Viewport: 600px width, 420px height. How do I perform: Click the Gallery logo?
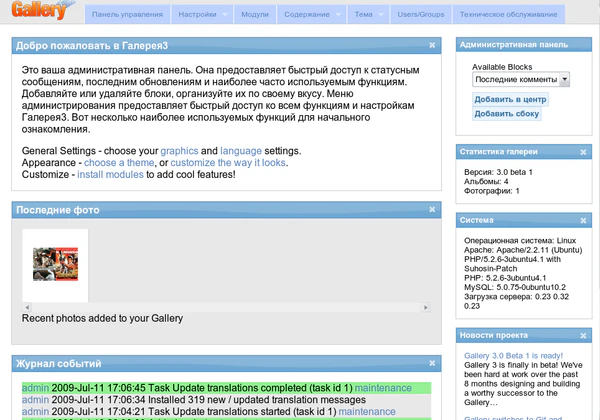(x=40, y=13)
